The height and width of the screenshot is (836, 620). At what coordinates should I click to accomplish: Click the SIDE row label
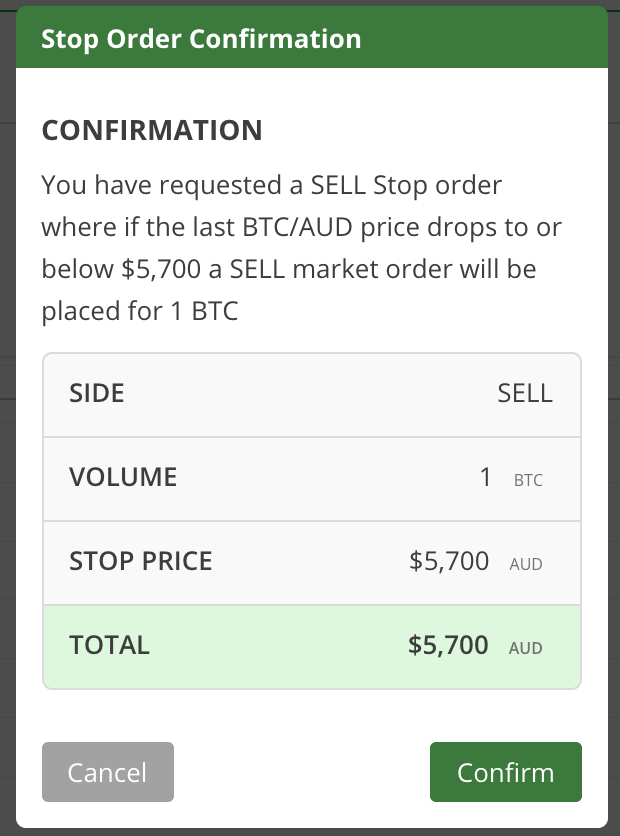pos(96,393)
